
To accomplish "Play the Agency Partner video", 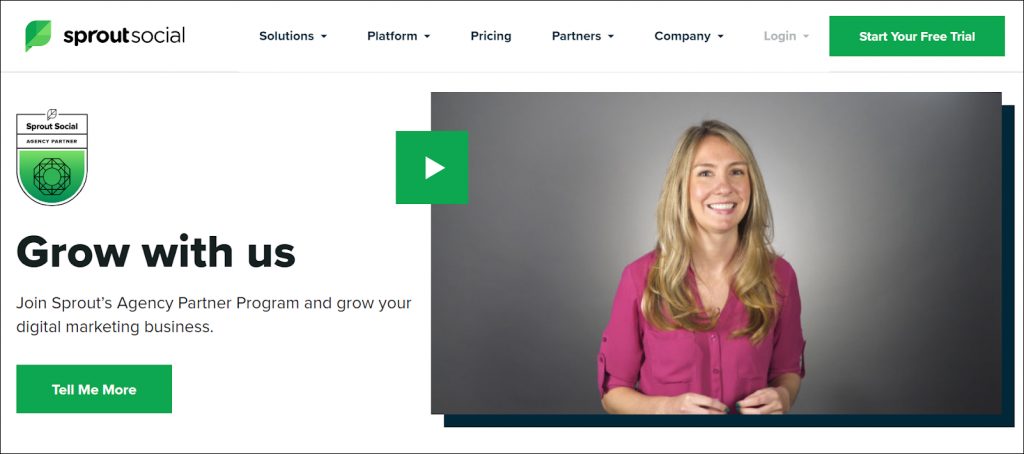I will tap(432, 168).
